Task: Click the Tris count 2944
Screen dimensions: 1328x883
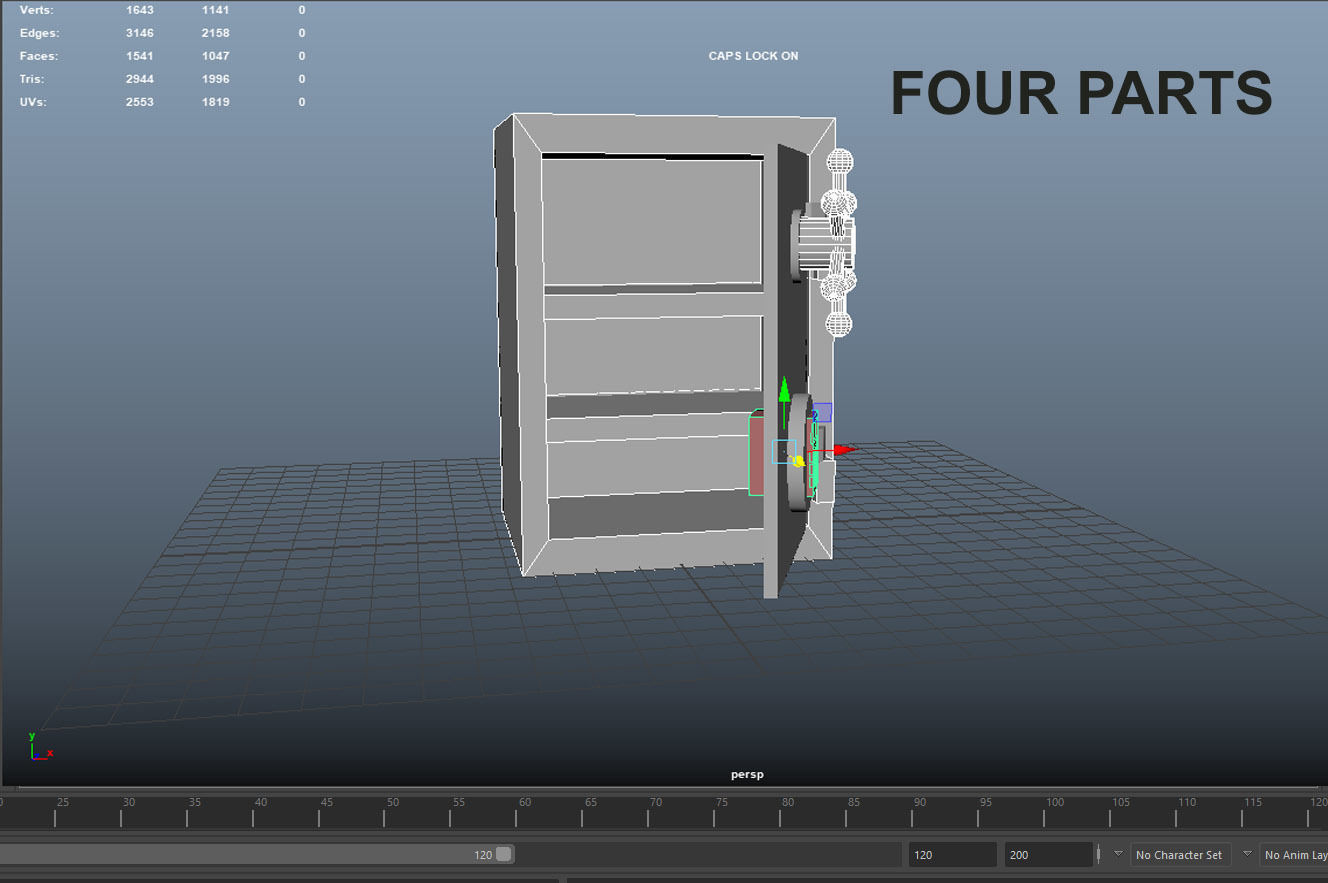Action: coord(140,79)
